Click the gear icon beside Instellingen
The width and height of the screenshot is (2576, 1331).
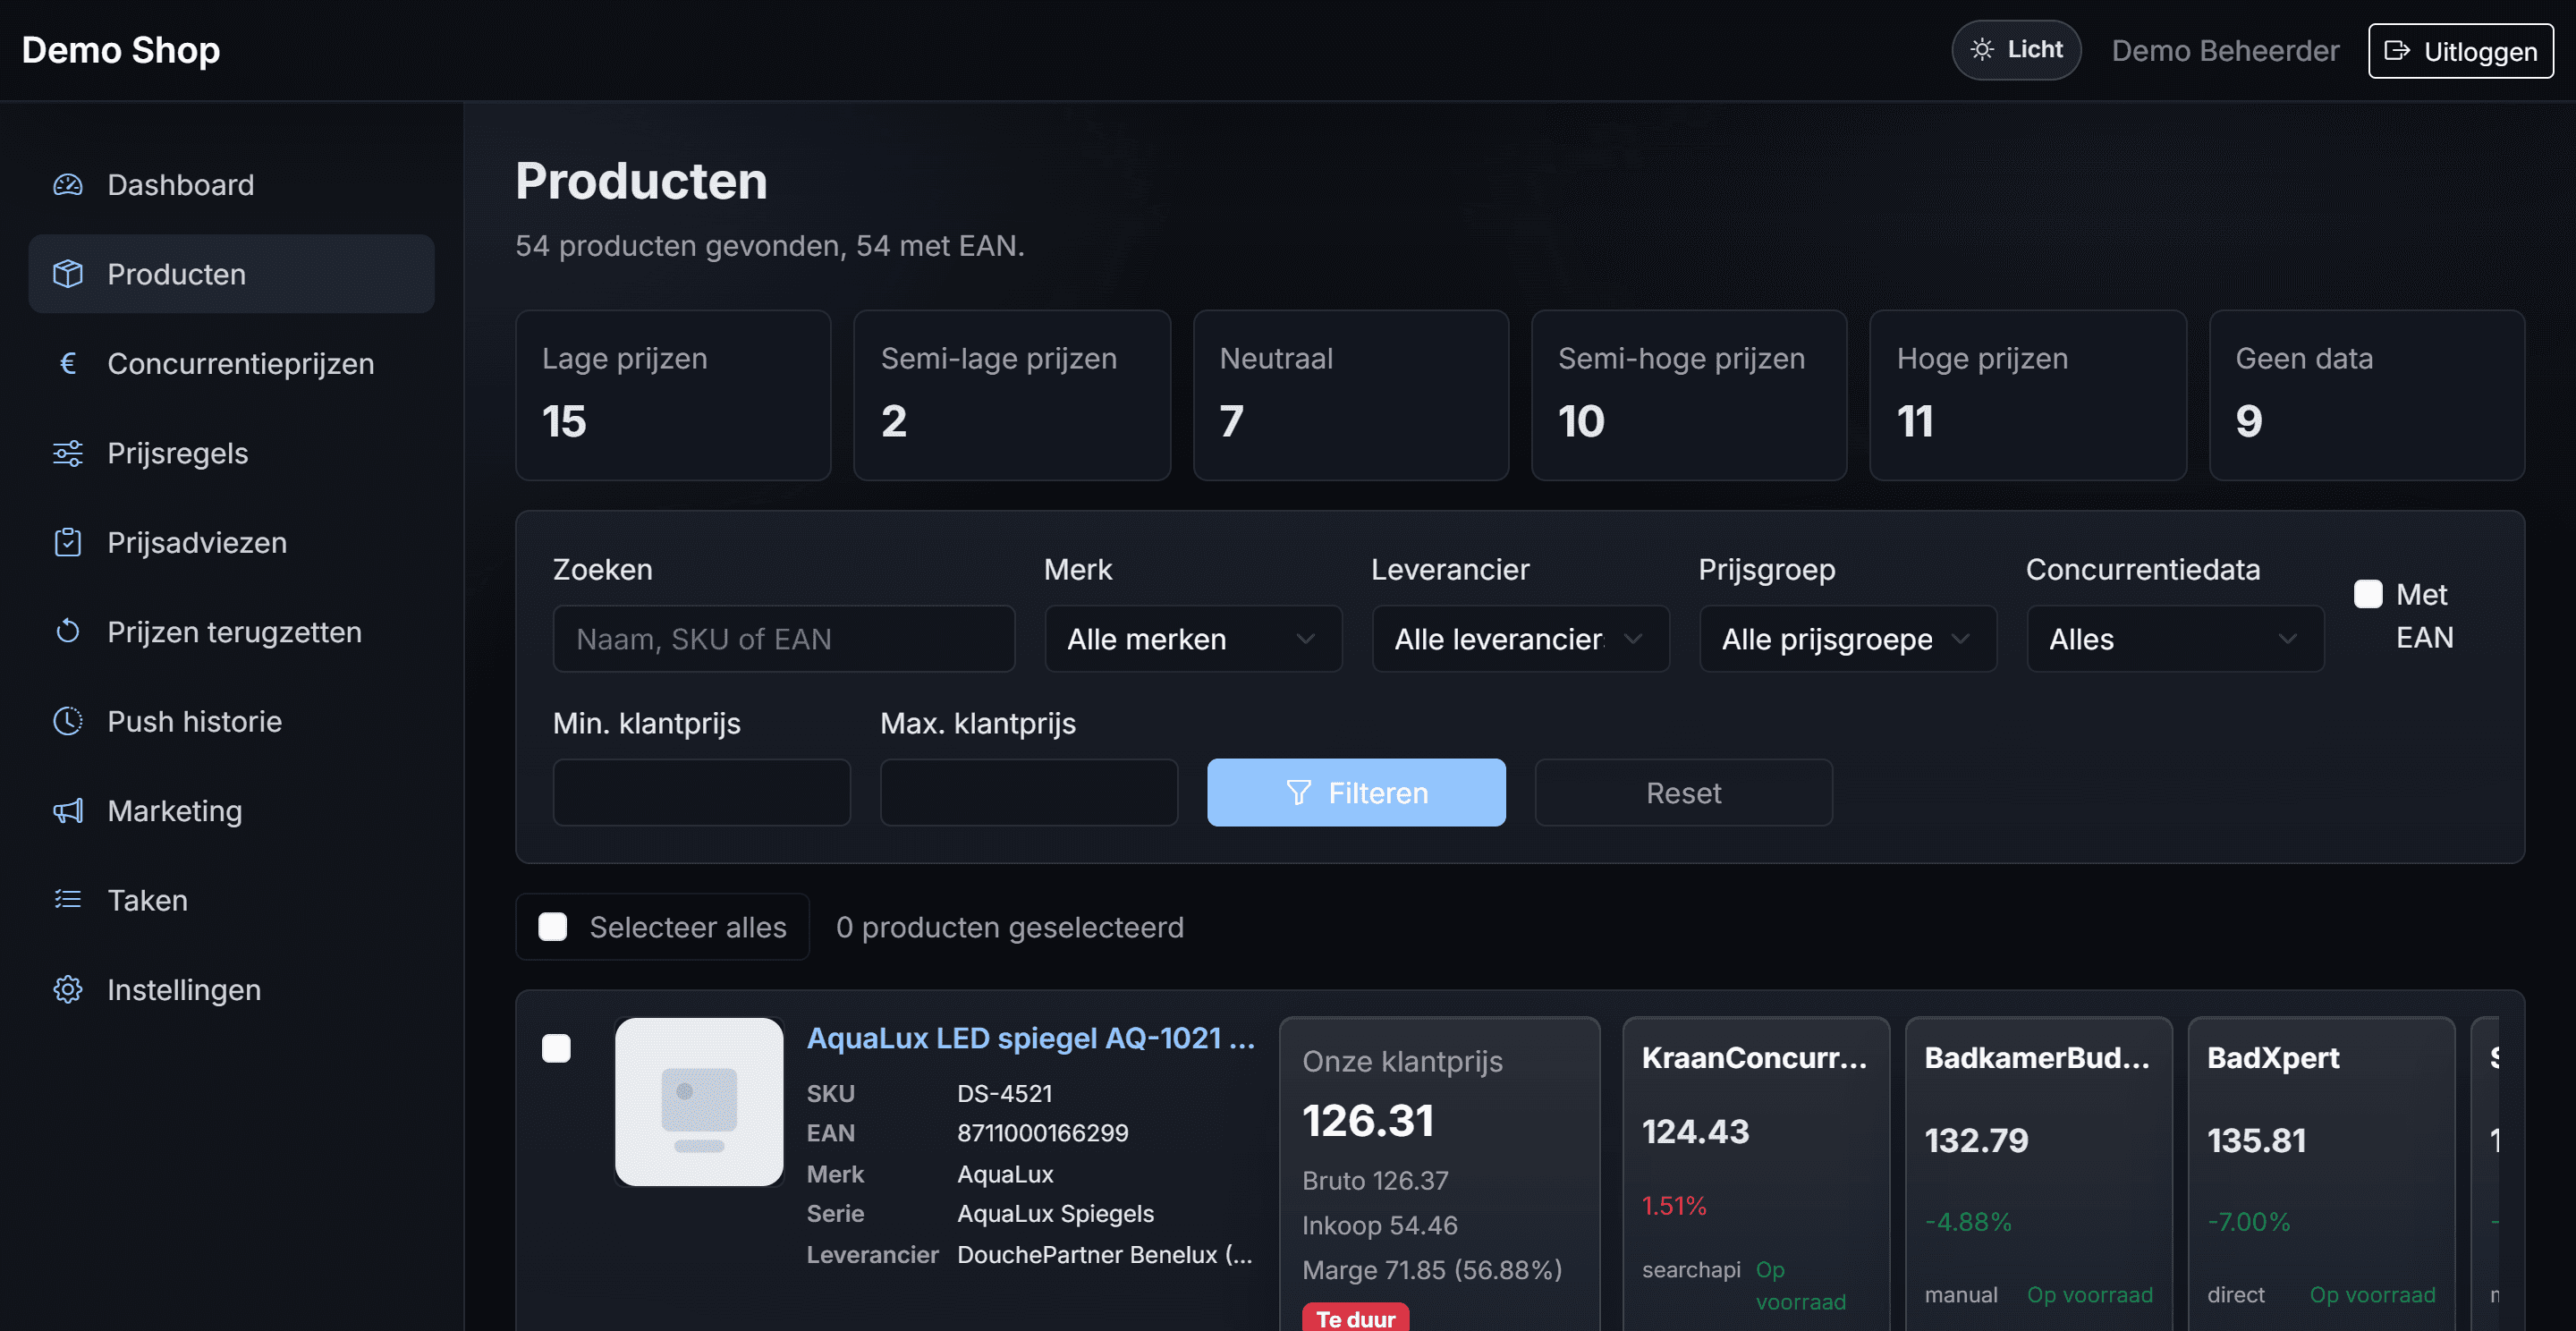tap(67, 990)
